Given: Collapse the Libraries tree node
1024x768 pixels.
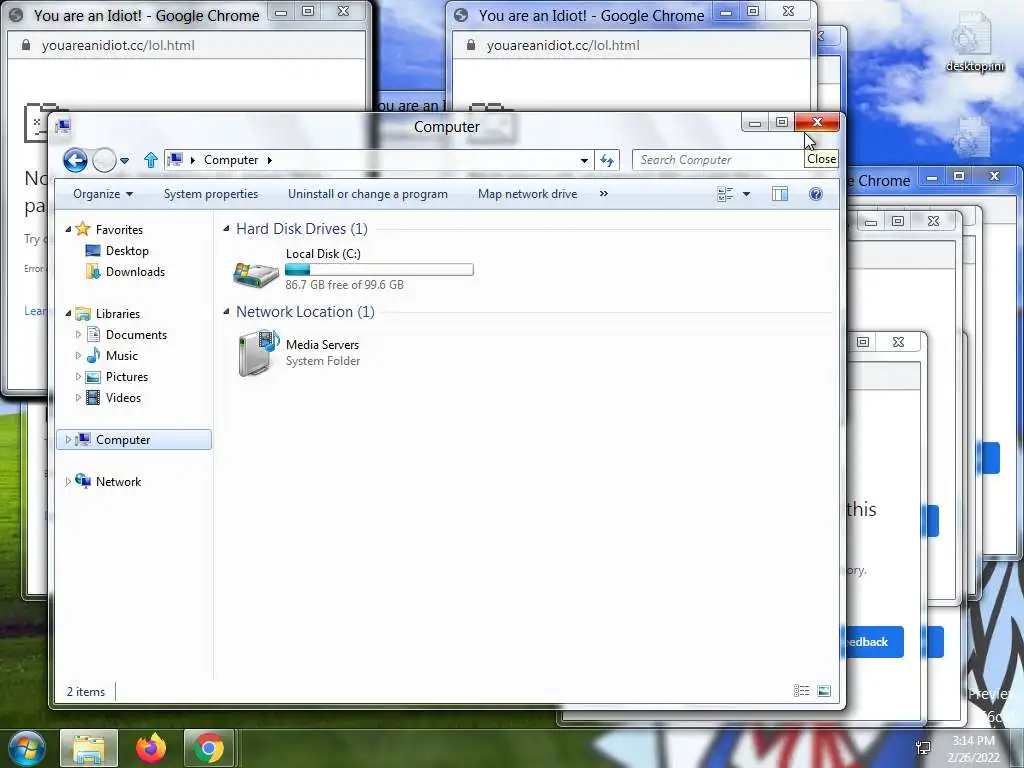Looking at the screenshot, I should click(68, 313).
